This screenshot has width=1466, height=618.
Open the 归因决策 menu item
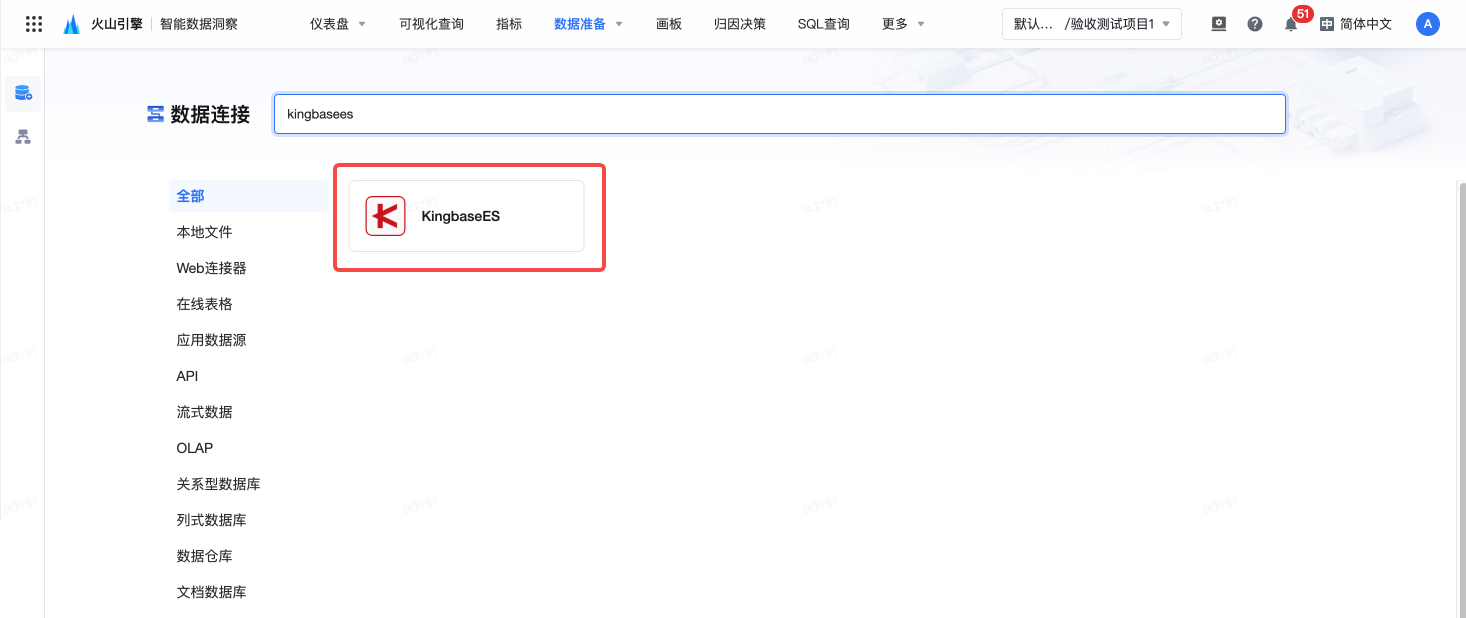pos(740,24)
